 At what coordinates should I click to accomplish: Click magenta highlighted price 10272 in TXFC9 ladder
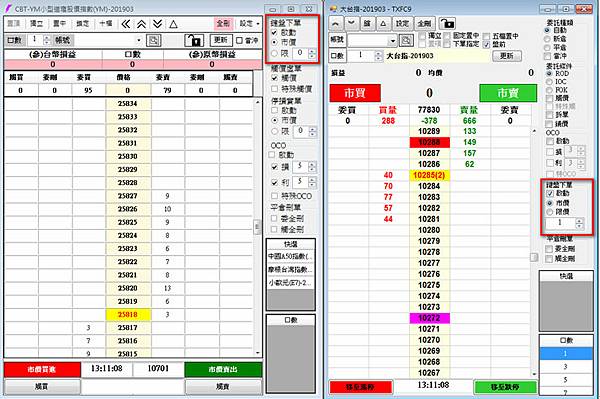tap(429, 318)
